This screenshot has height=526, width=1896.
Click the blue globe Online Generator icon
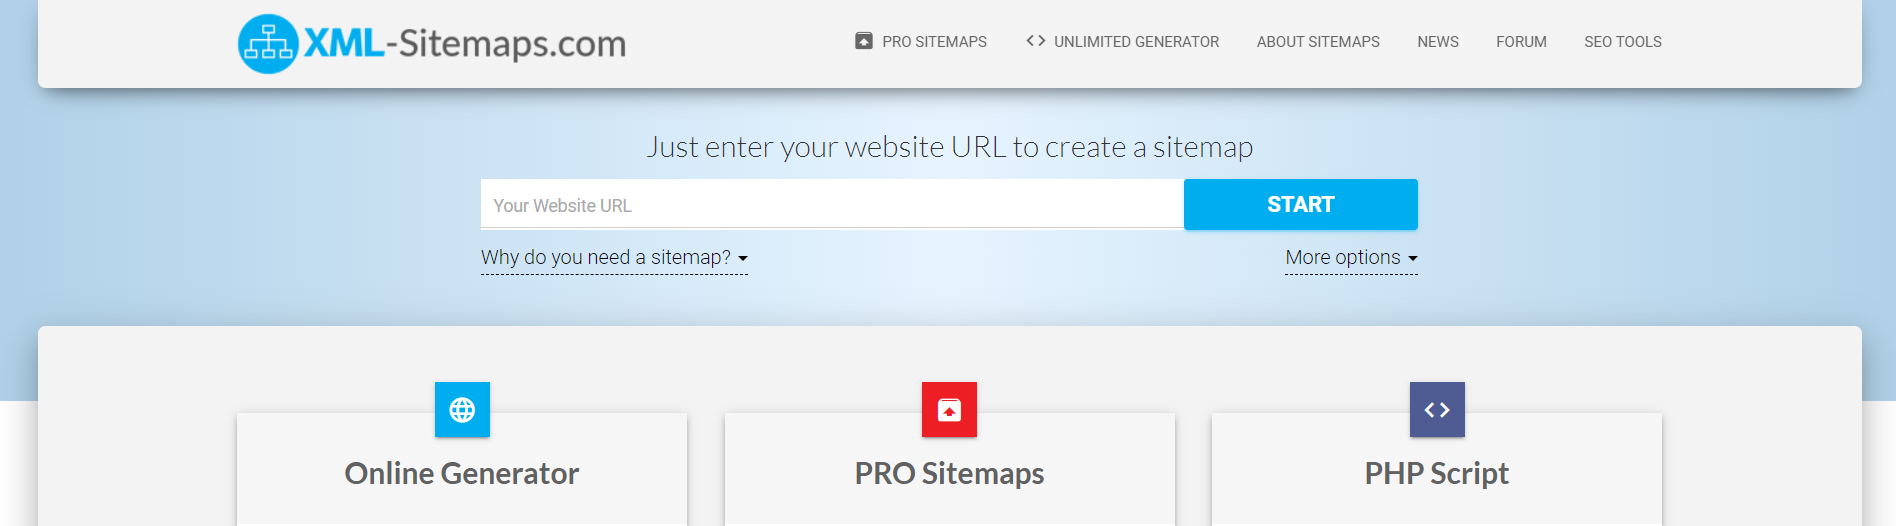click(x=462, y=409)
